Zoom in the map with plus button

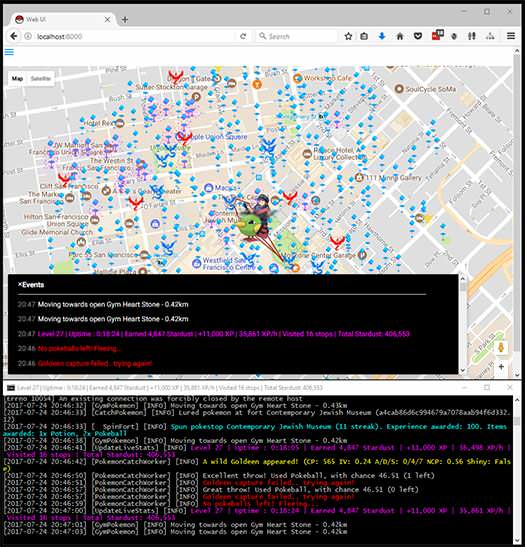click(x=501, y=367)
